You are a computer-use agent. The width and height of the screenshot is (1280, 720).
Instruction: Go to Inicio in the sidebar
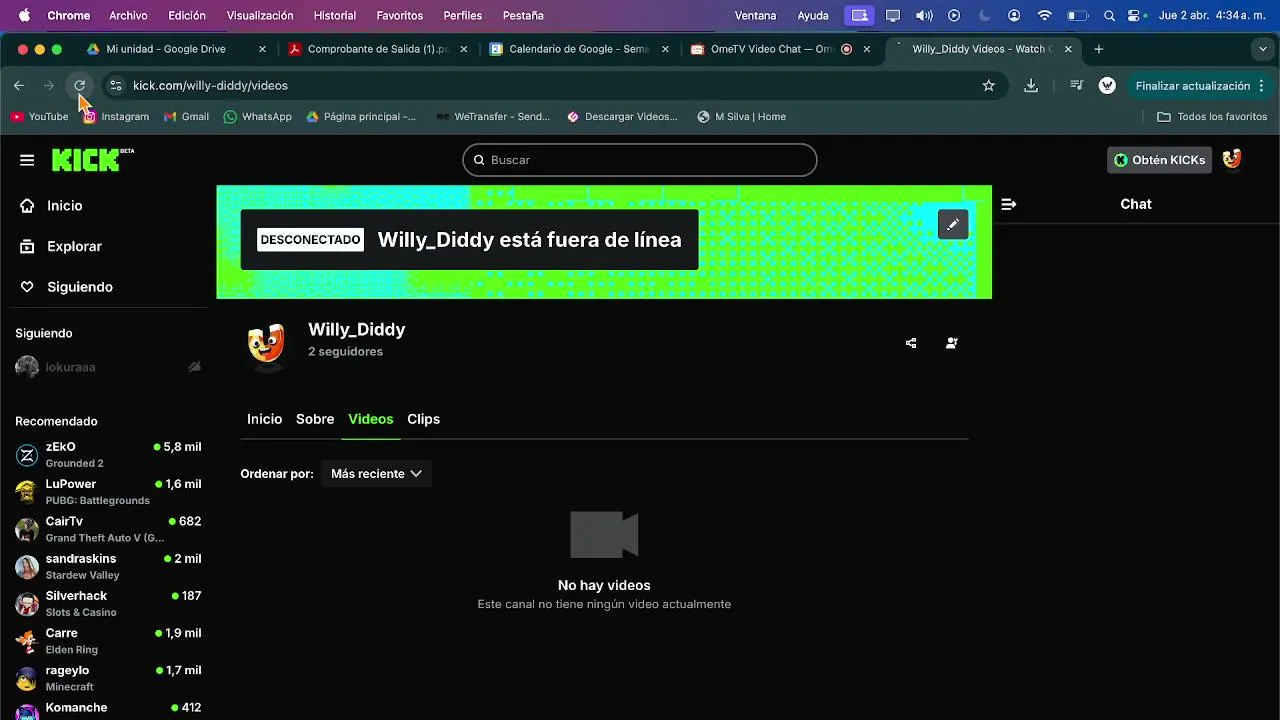tap(64, 206)
